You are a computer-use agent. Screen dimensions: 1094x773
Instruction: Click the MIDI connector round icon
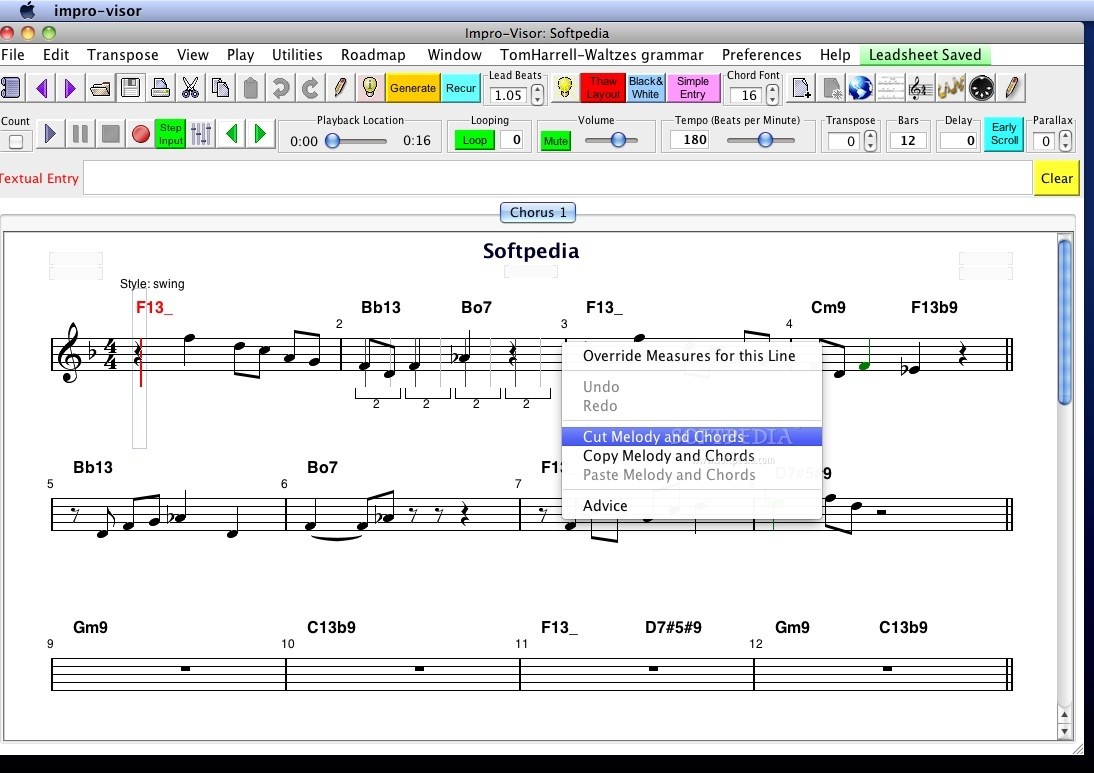coord(982,88)
